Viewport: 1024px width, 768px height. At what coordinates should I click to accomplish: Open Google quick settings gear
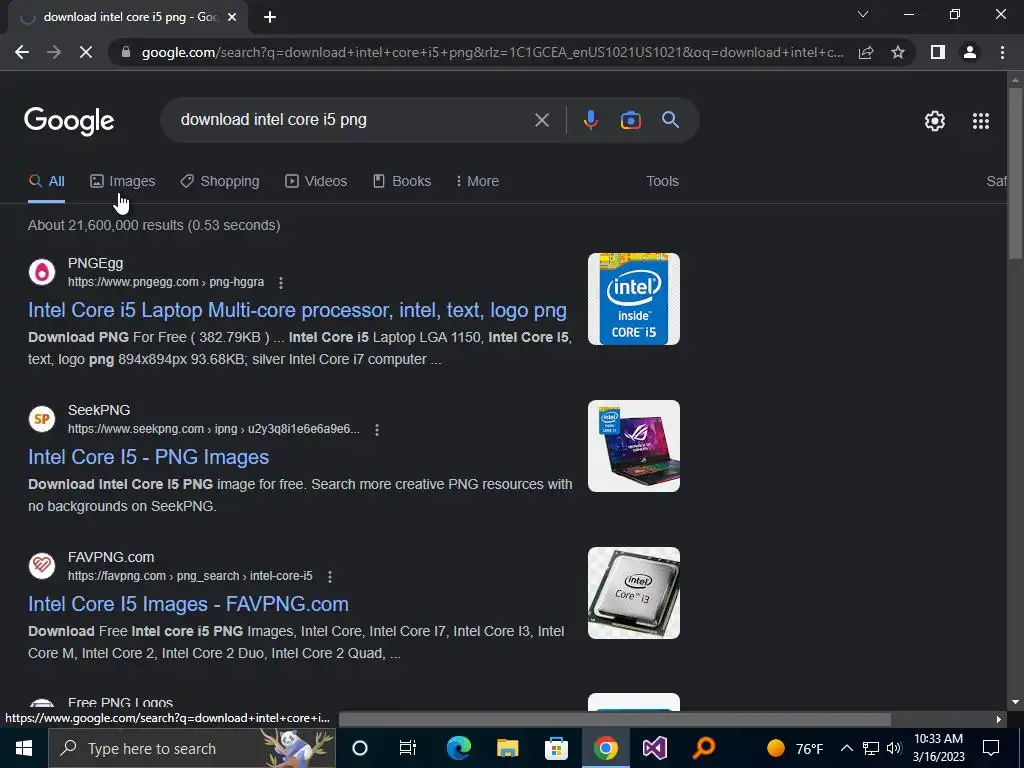tap(935, 121)
